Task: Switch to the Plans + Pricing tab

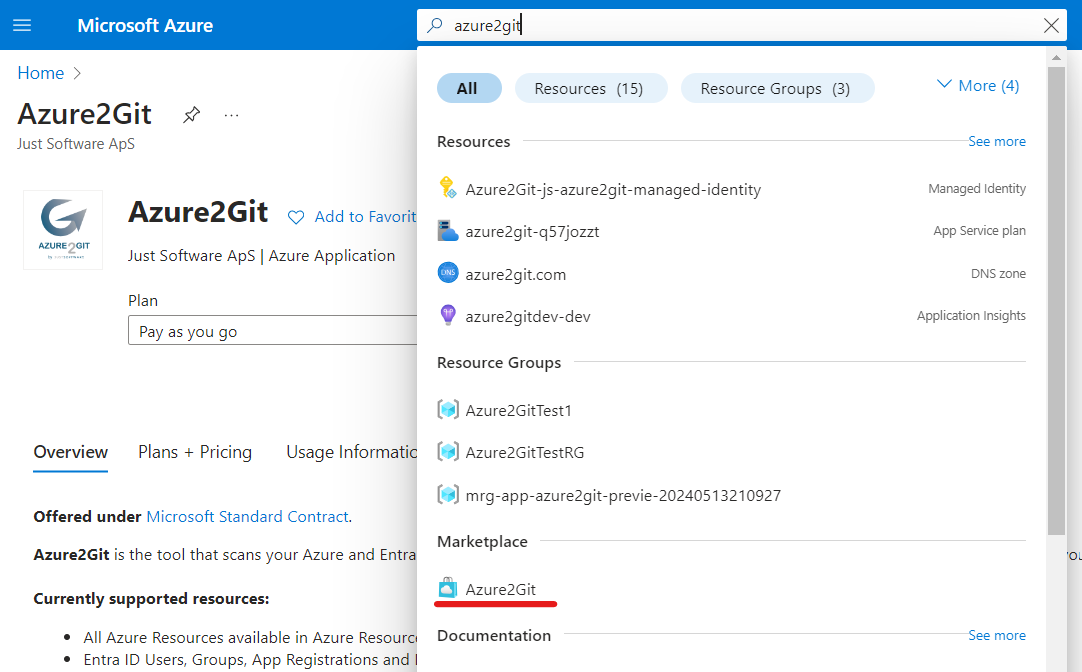Action: (x=195, y=452)
